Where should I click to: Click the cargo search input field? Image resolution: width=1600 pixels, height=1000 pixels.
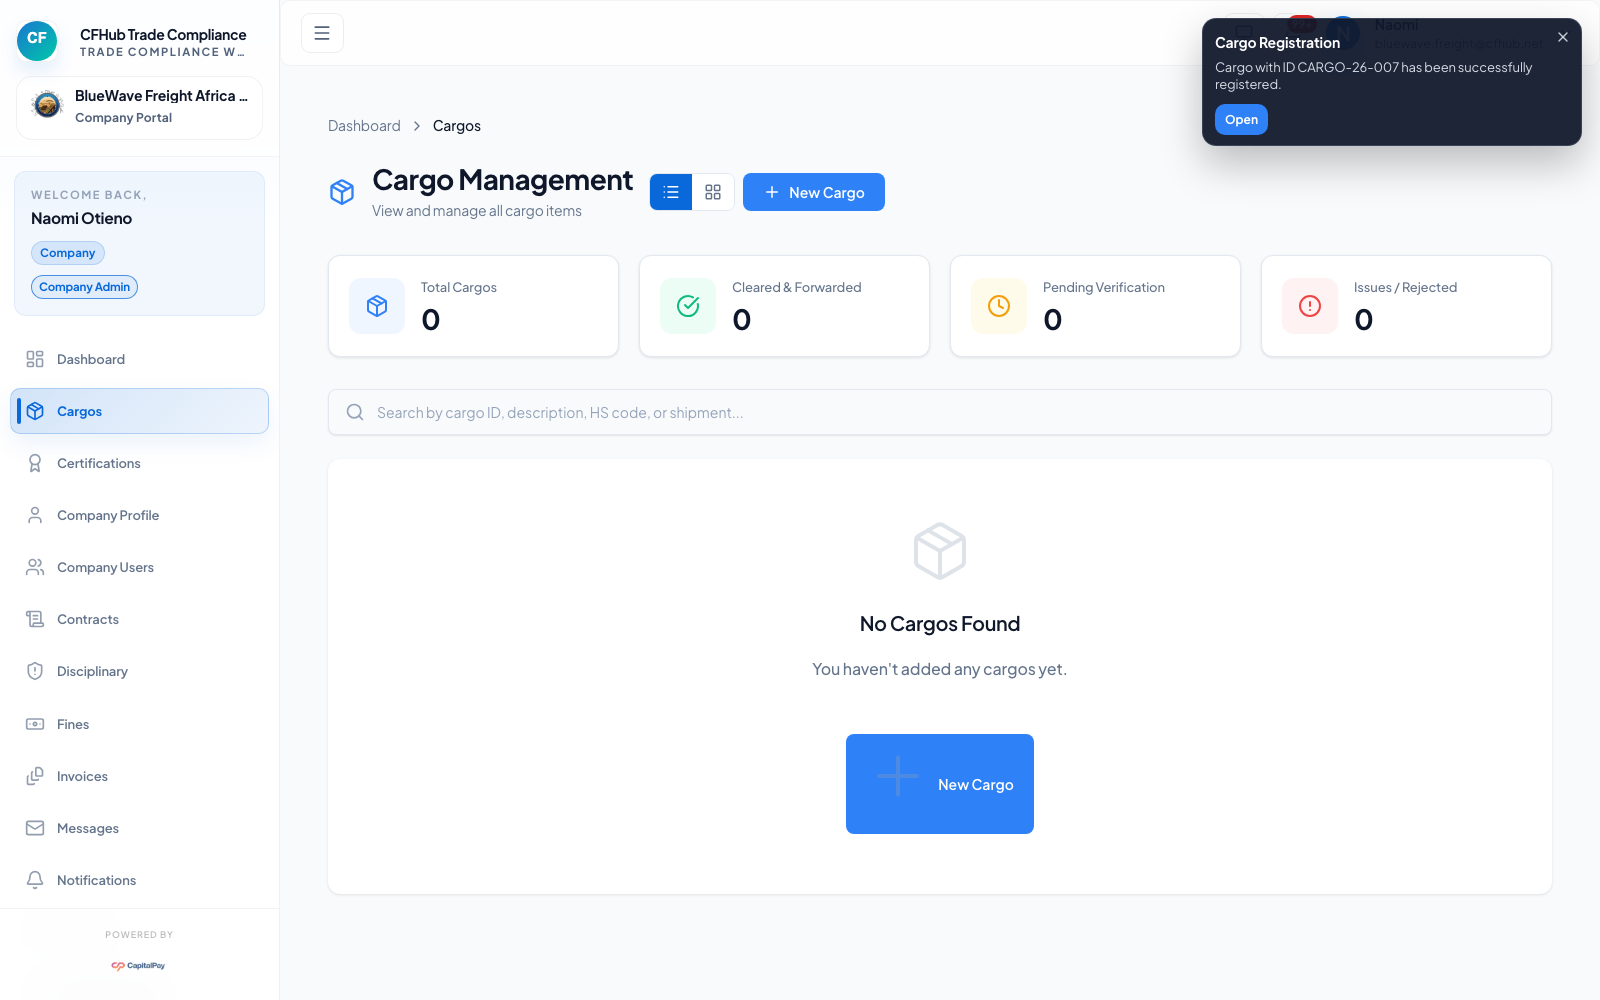pyautogui.click(x=940, y=412)
